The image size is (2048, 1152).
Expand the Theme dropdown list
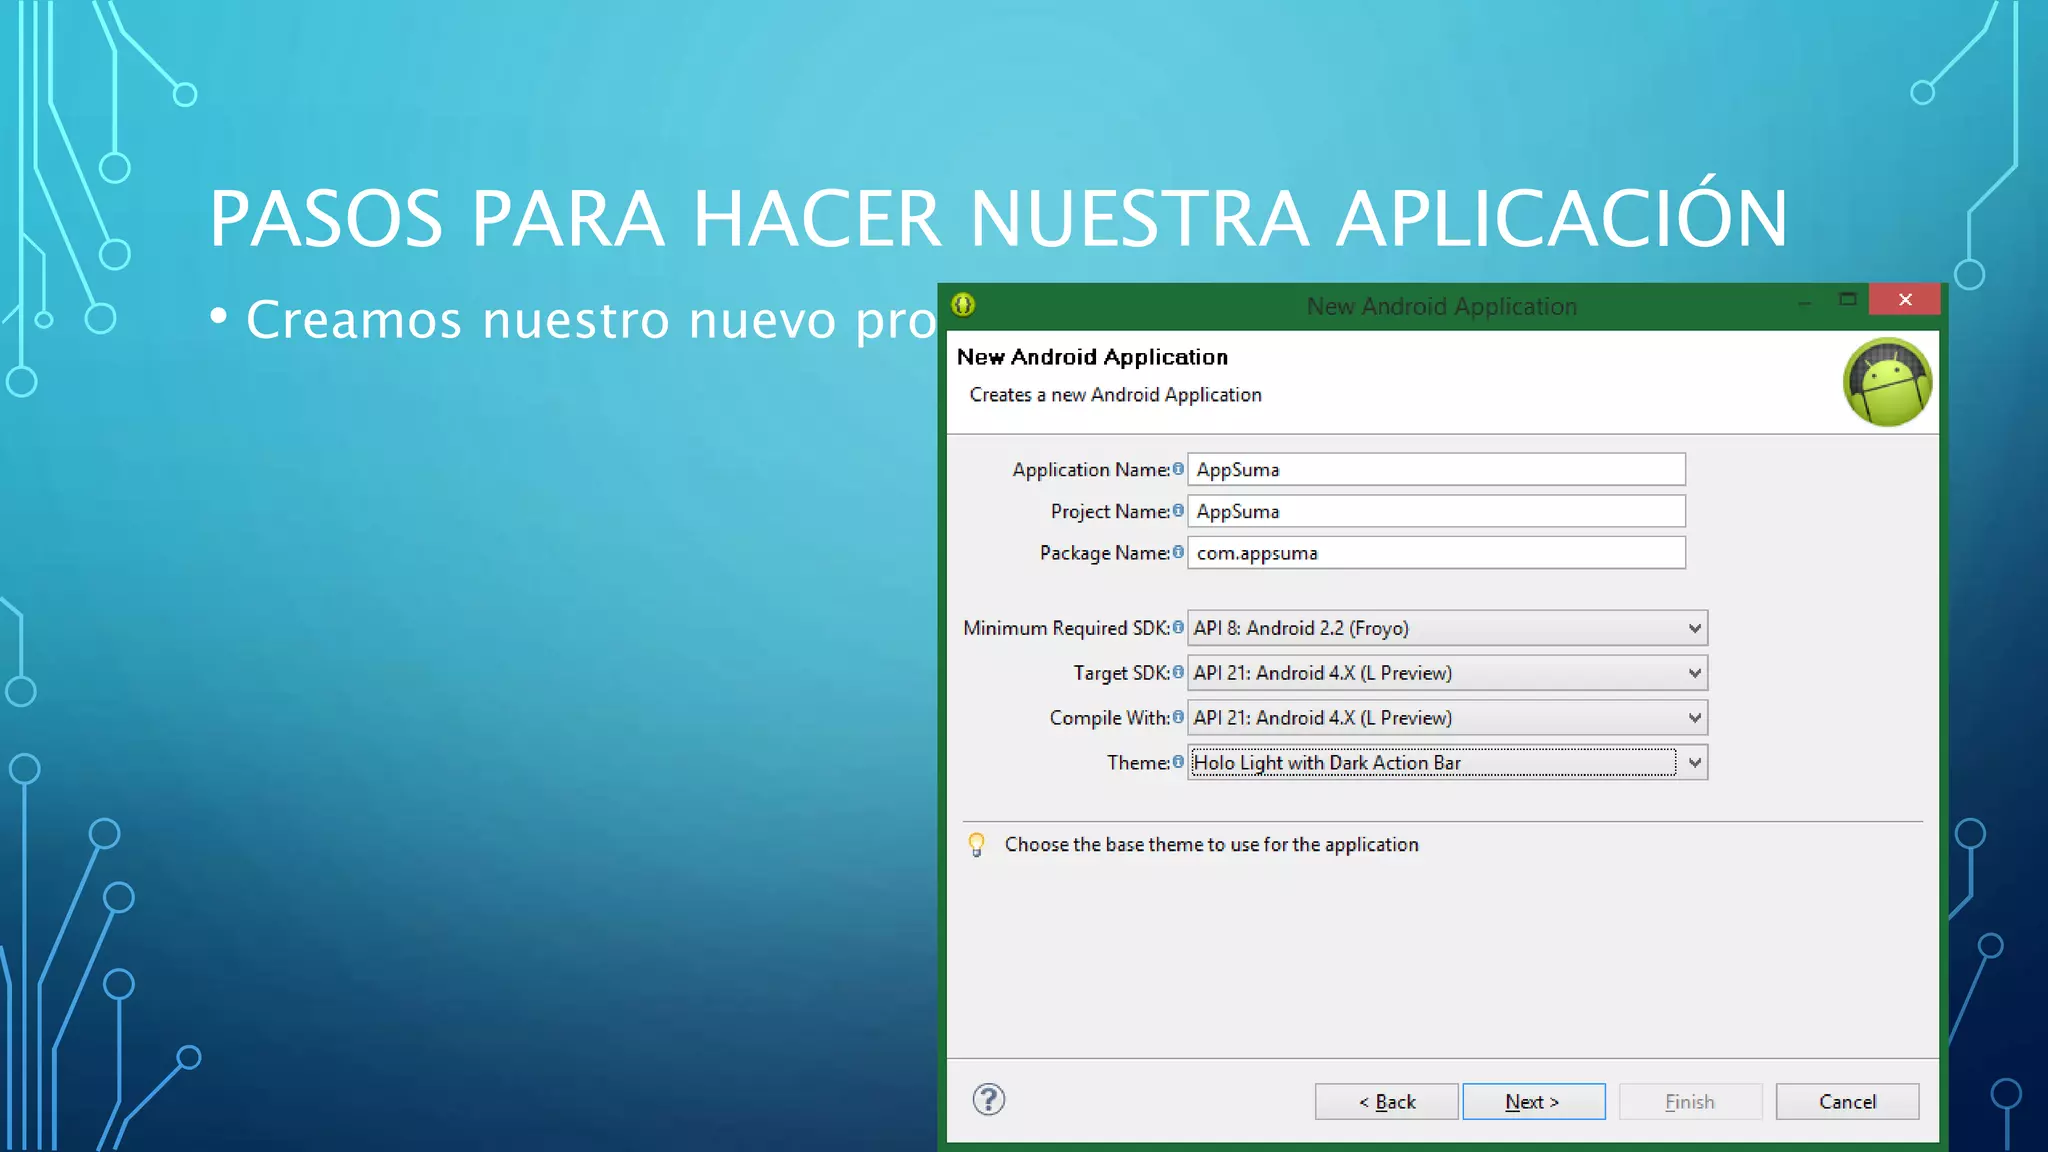tap(1694, 763)
